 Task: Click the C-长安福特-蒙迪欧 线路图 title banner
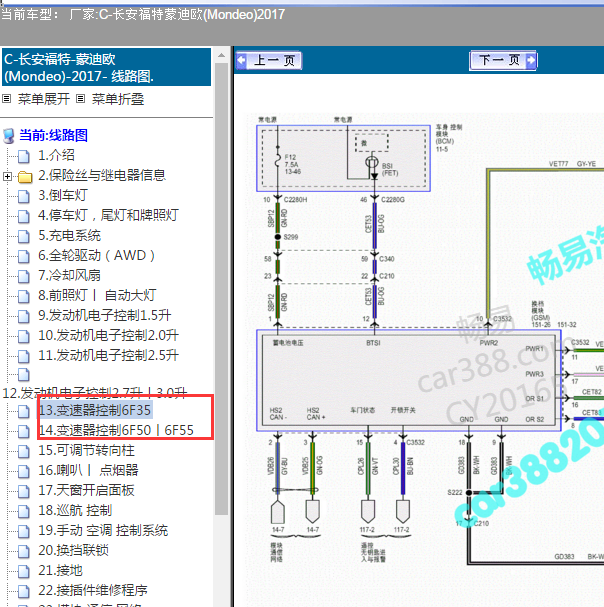pos(106,67)
